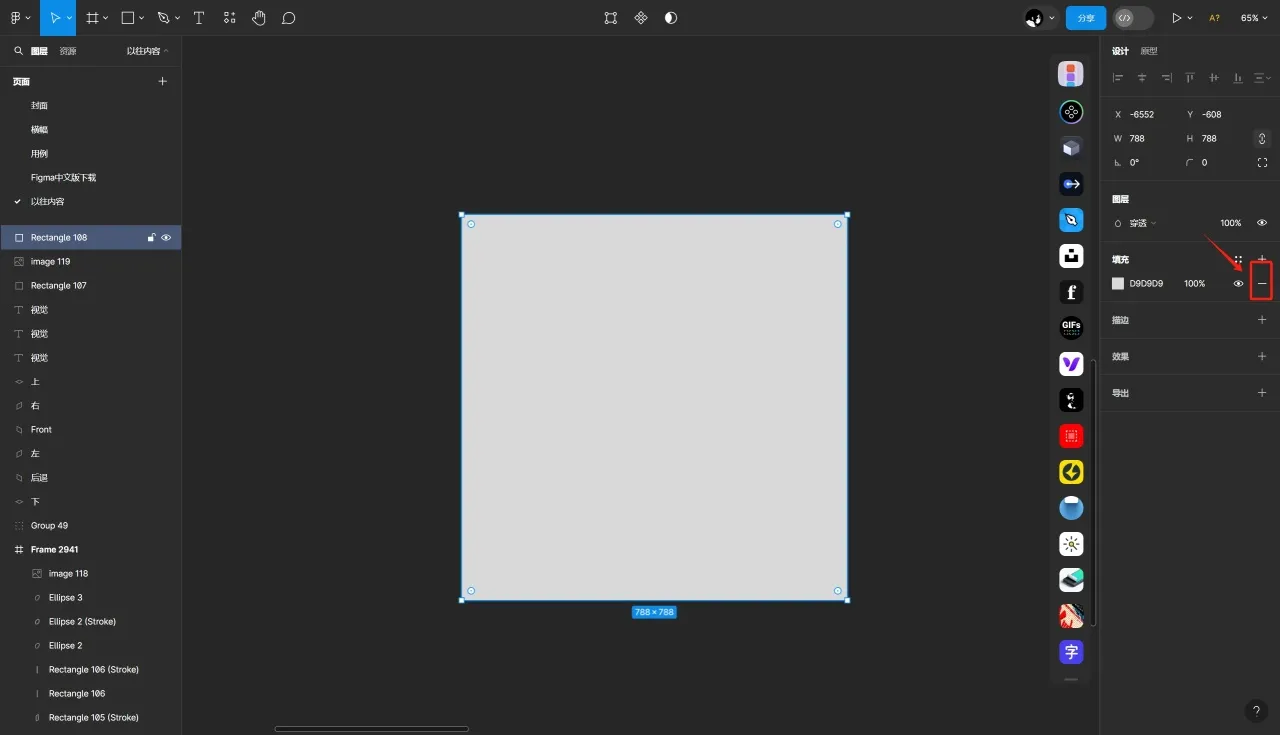Select the Hand tool
1280x735 pixels.
pyautogui.click(x=259, y=18)
